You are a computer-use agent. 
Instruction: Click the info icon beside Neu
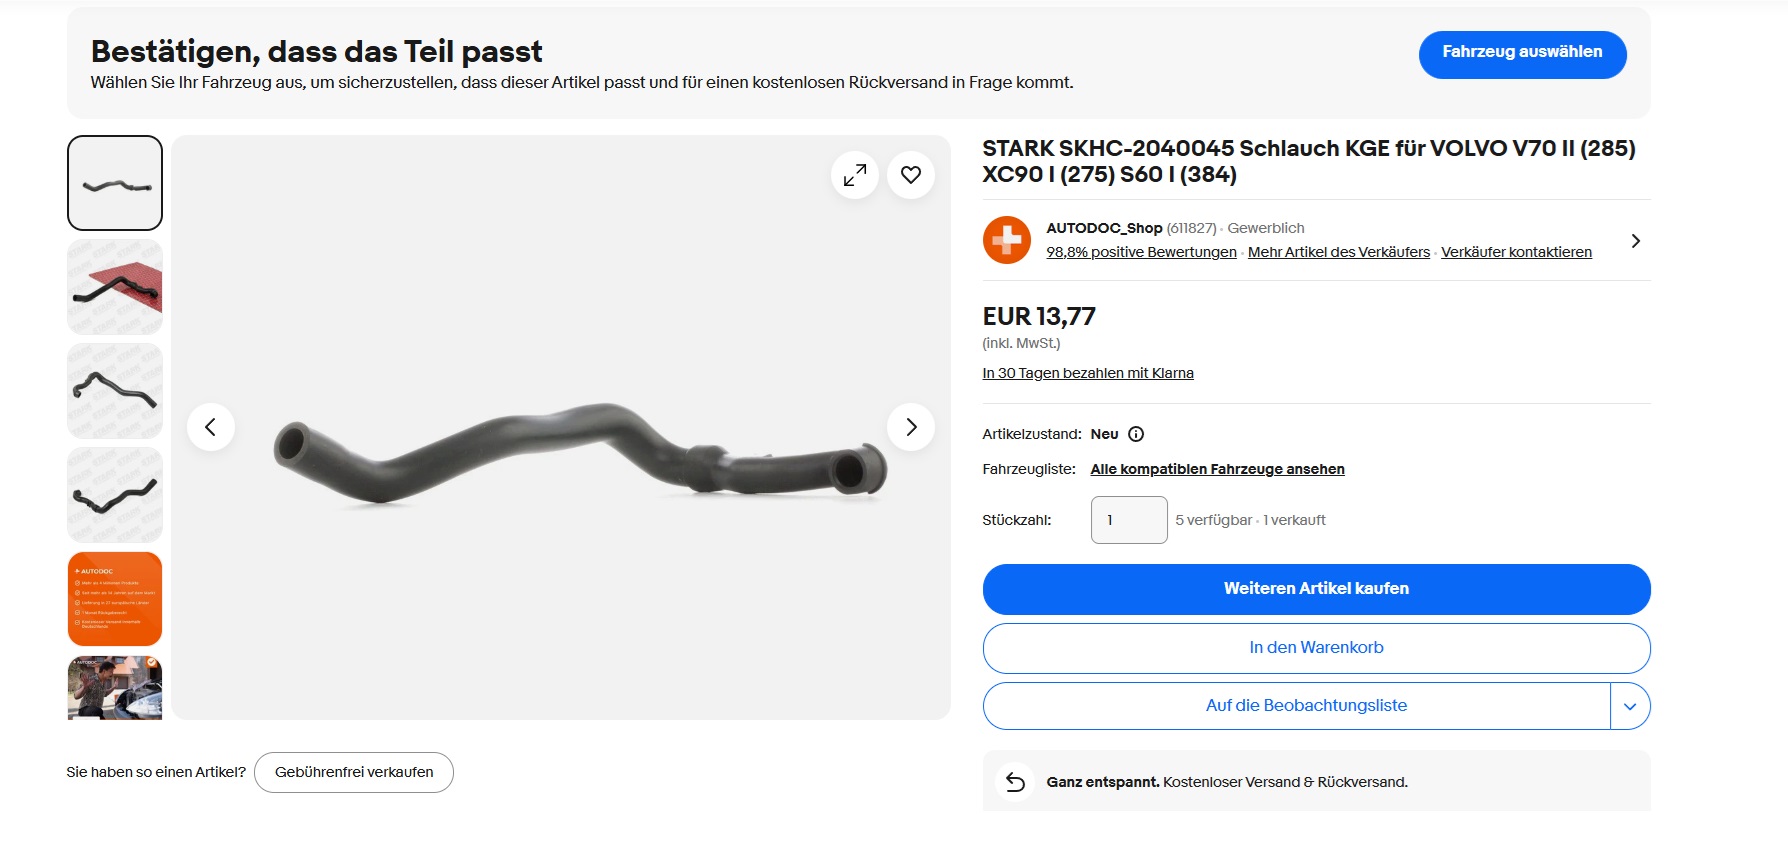click(x=1136, y=434)
